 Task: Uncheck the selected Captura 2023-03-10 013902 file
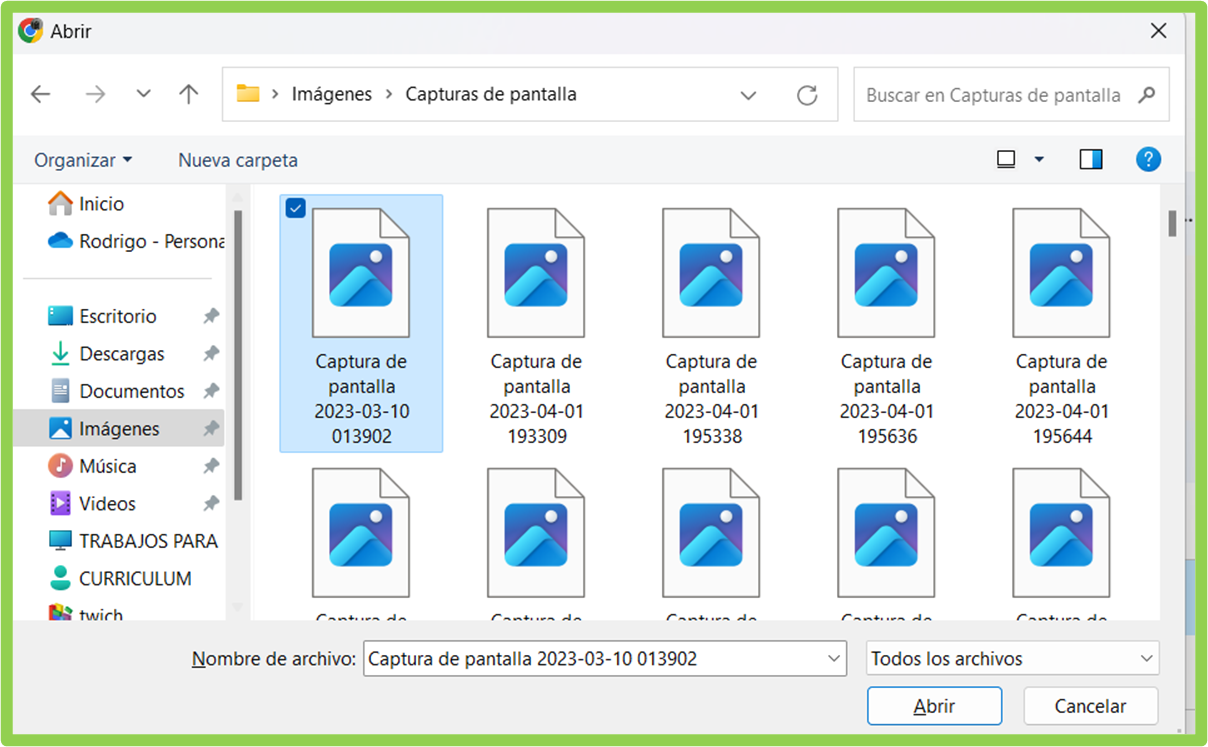pos(295,208)
